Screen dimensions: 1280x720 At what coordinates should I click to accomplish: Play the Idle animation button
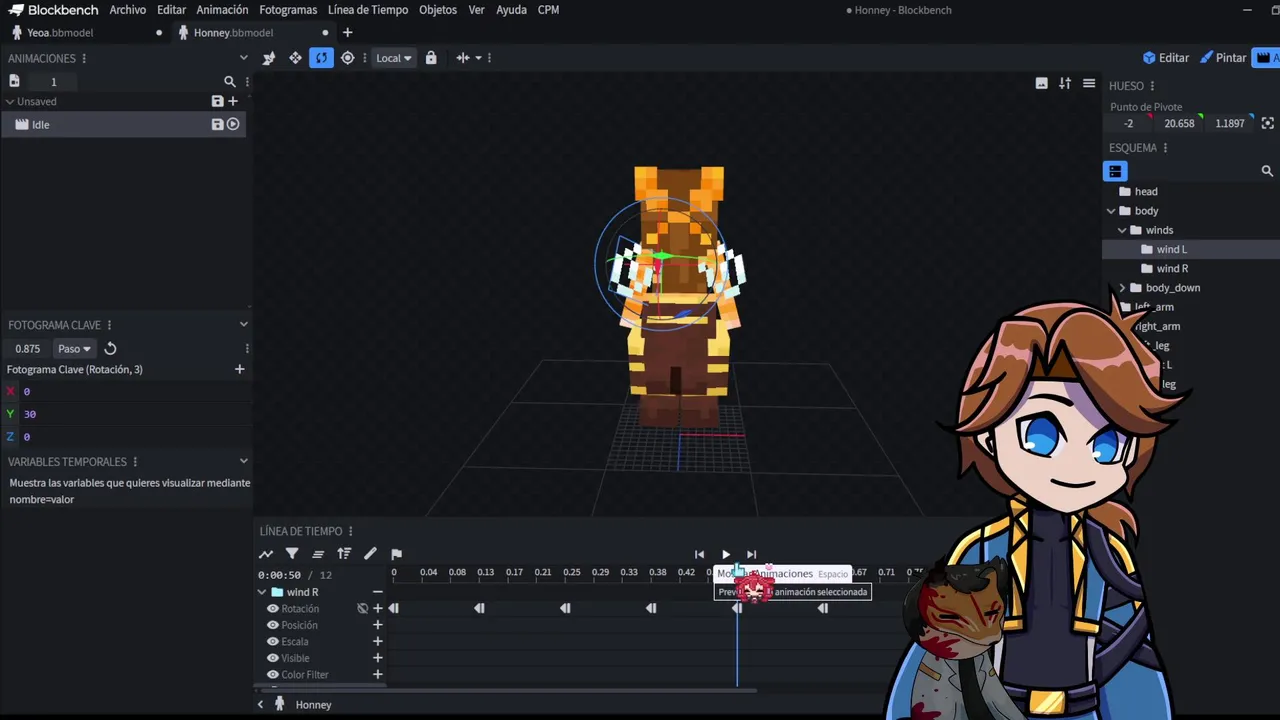(233, 124)
